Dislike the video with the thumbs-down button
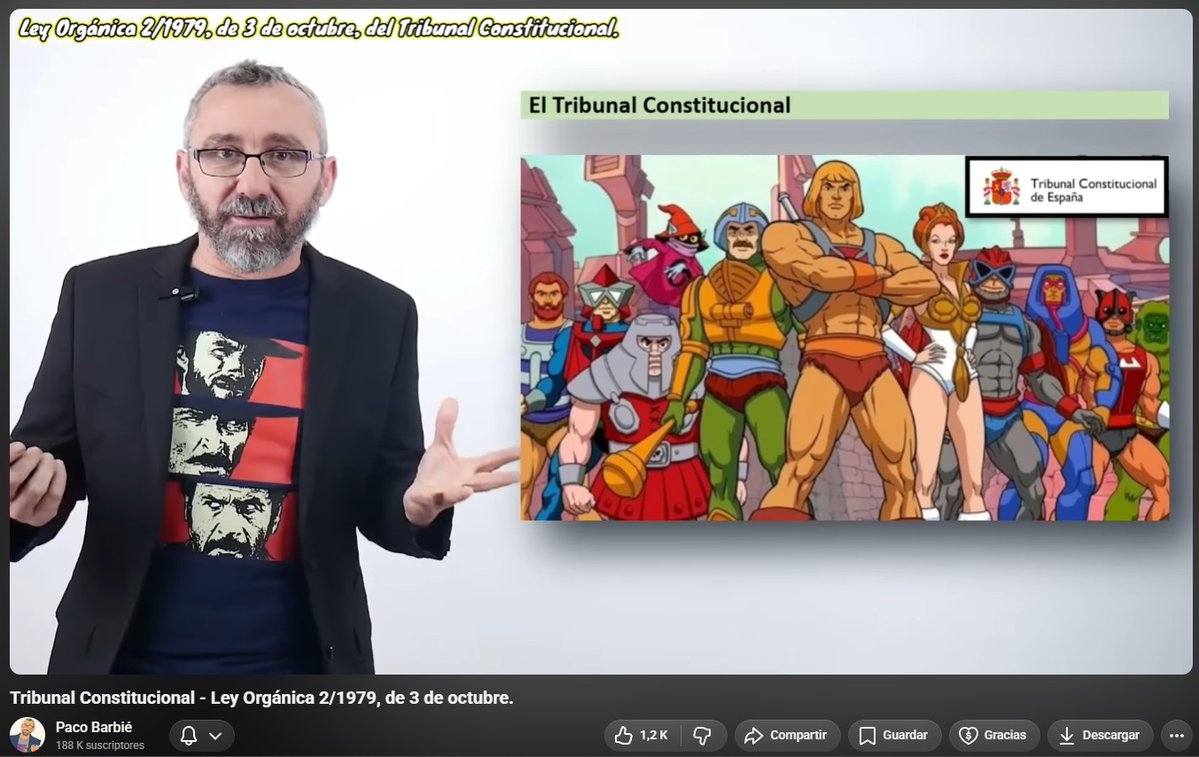Screen dimensions: 1199x757 point(702,736)
